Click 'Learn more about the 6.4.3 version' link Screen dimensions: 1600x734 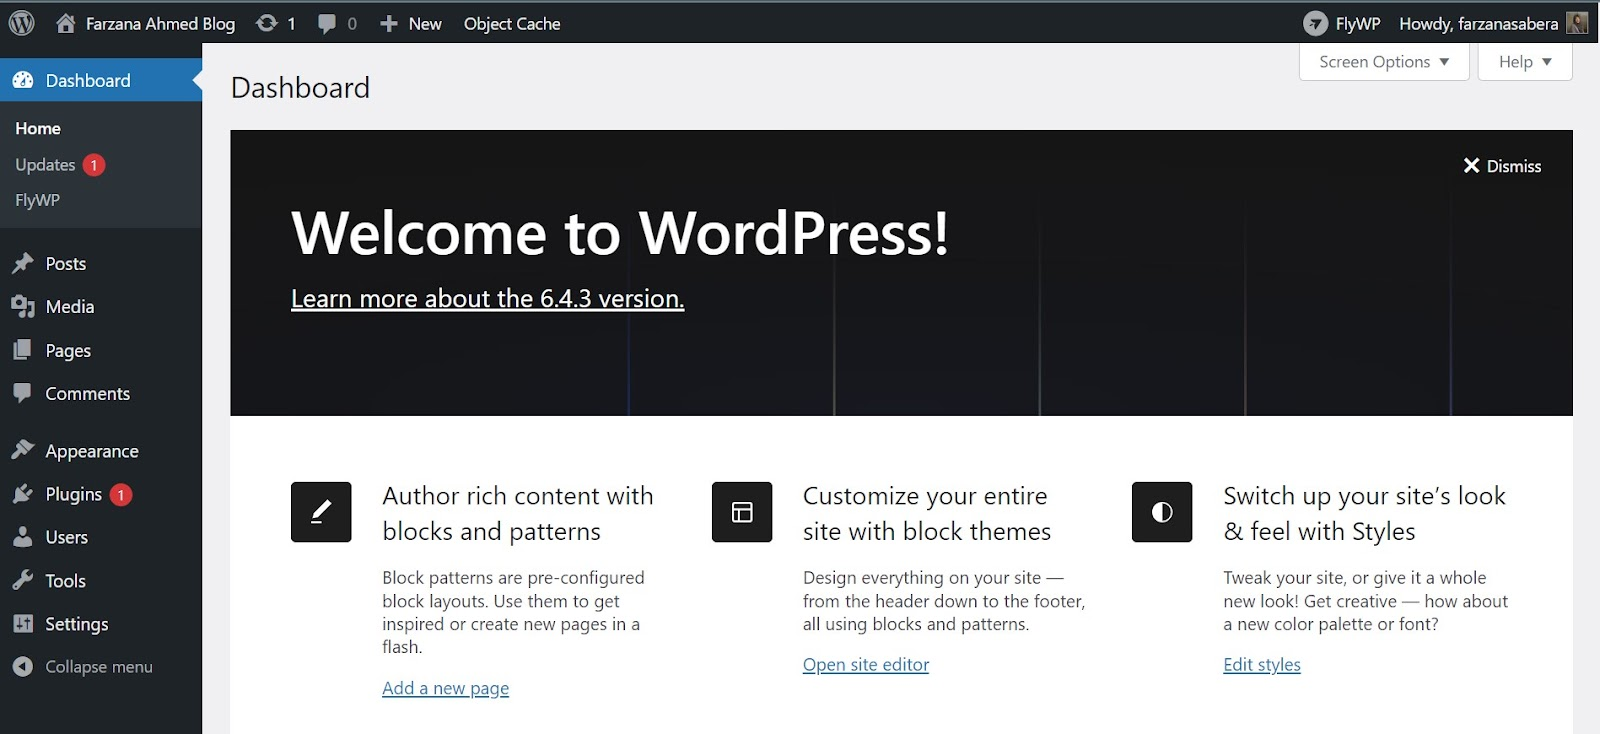488,298
